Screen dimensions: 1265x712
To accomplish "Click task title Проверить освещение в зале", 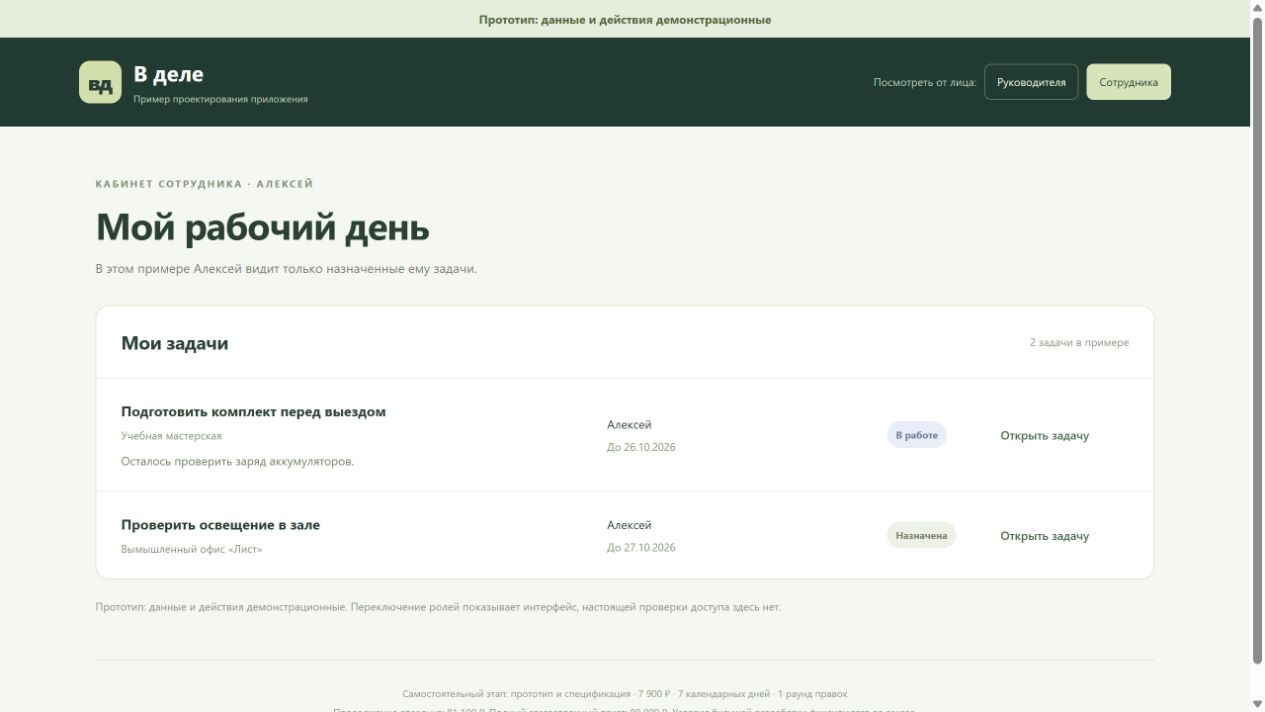I will pyautogui.click(x=220, y=525).
